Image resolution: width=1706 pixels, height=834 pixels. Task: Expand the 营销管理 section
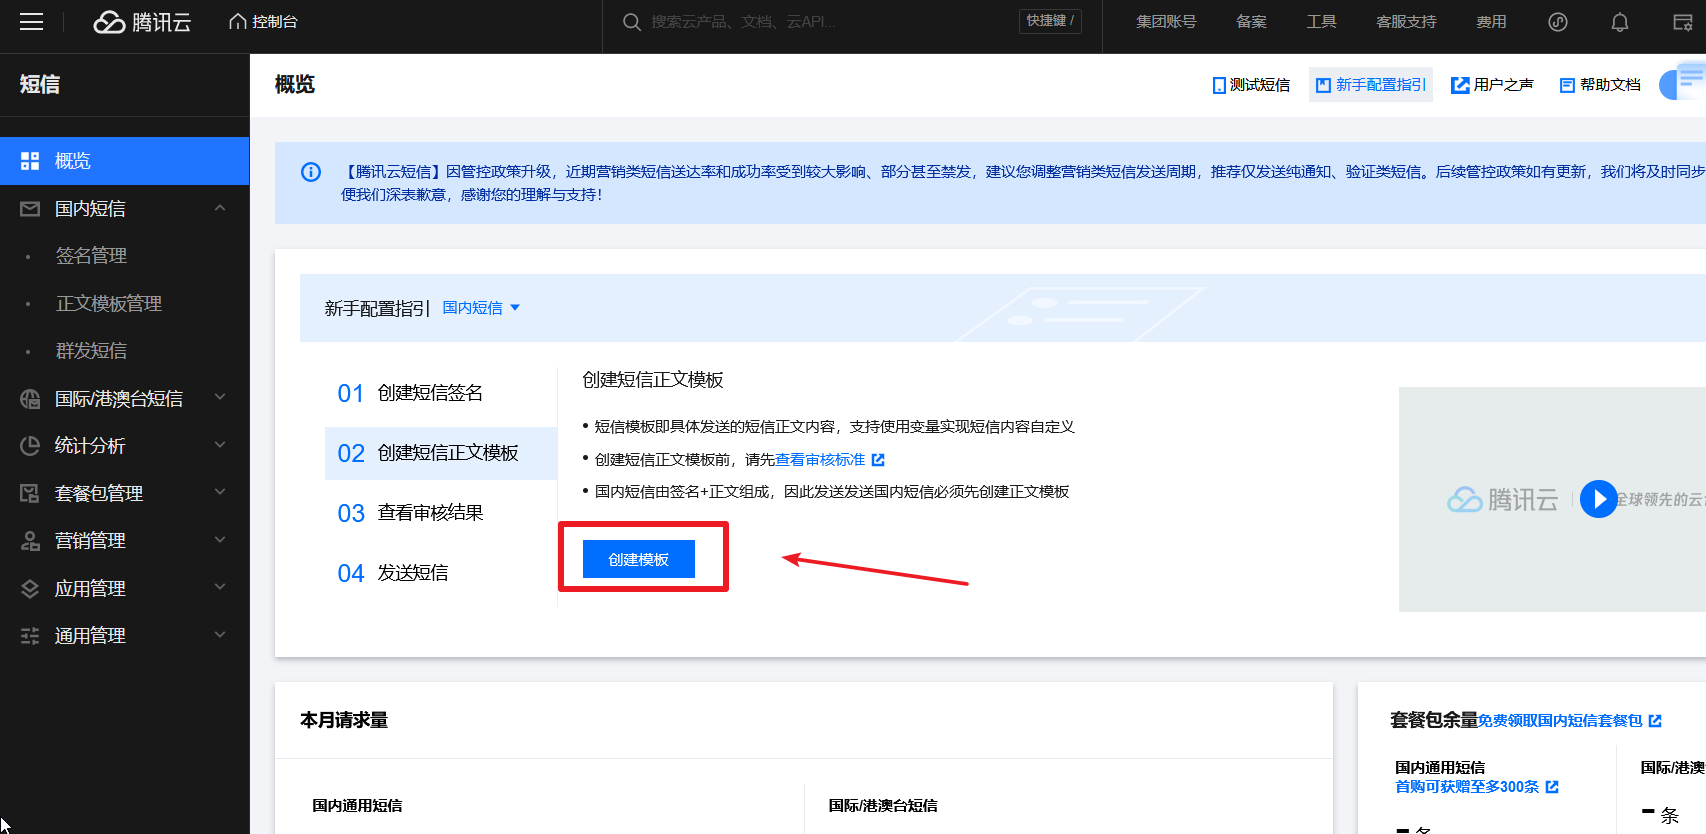pyautogui.click(x=220, y=540)
